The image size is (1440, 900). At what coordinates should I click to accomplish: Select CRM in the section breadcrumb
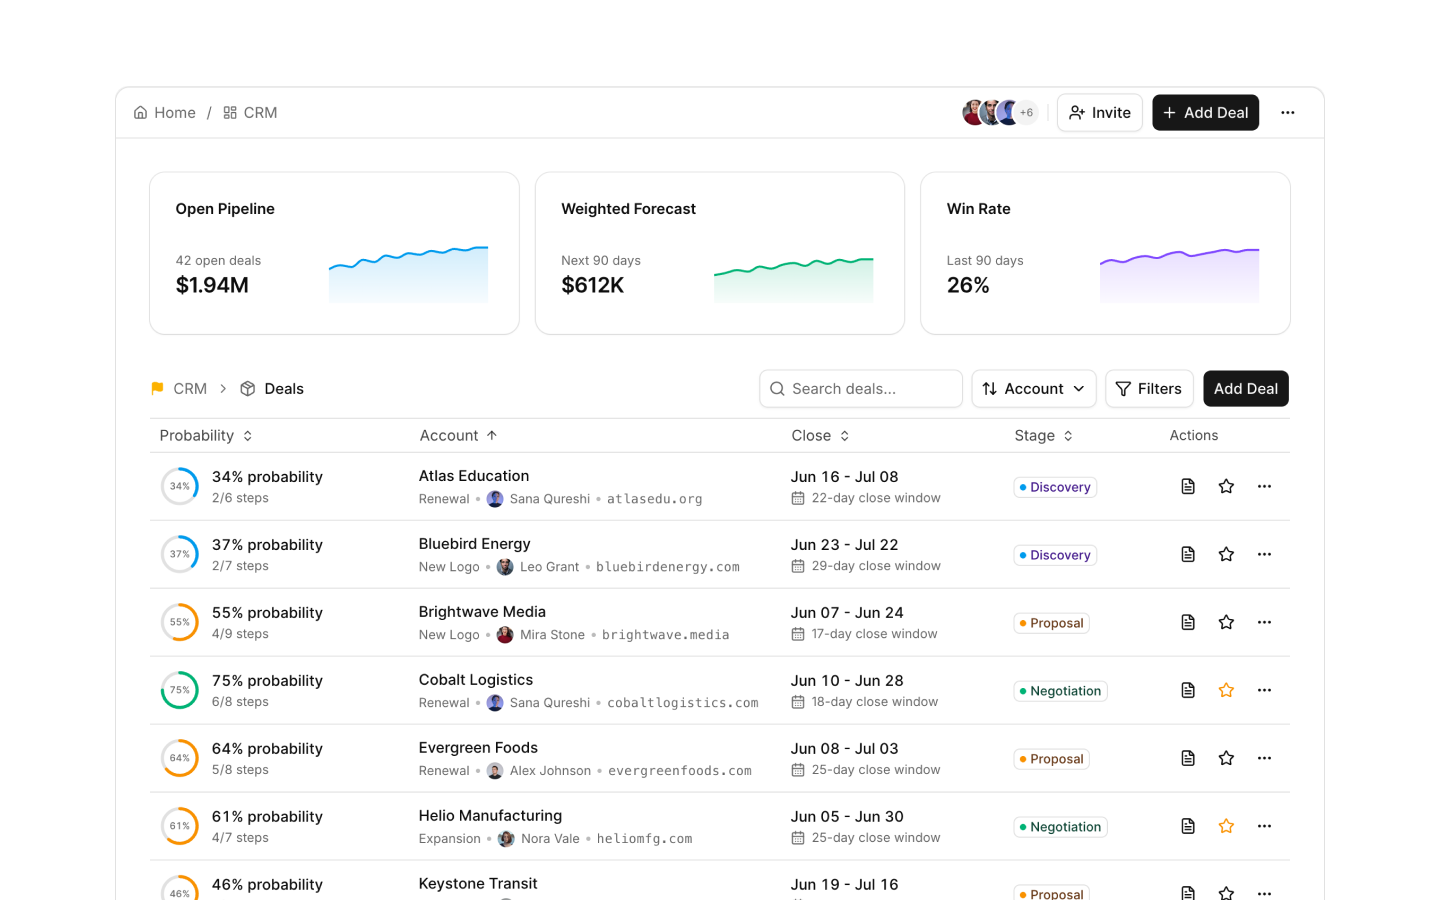[190, 389]
